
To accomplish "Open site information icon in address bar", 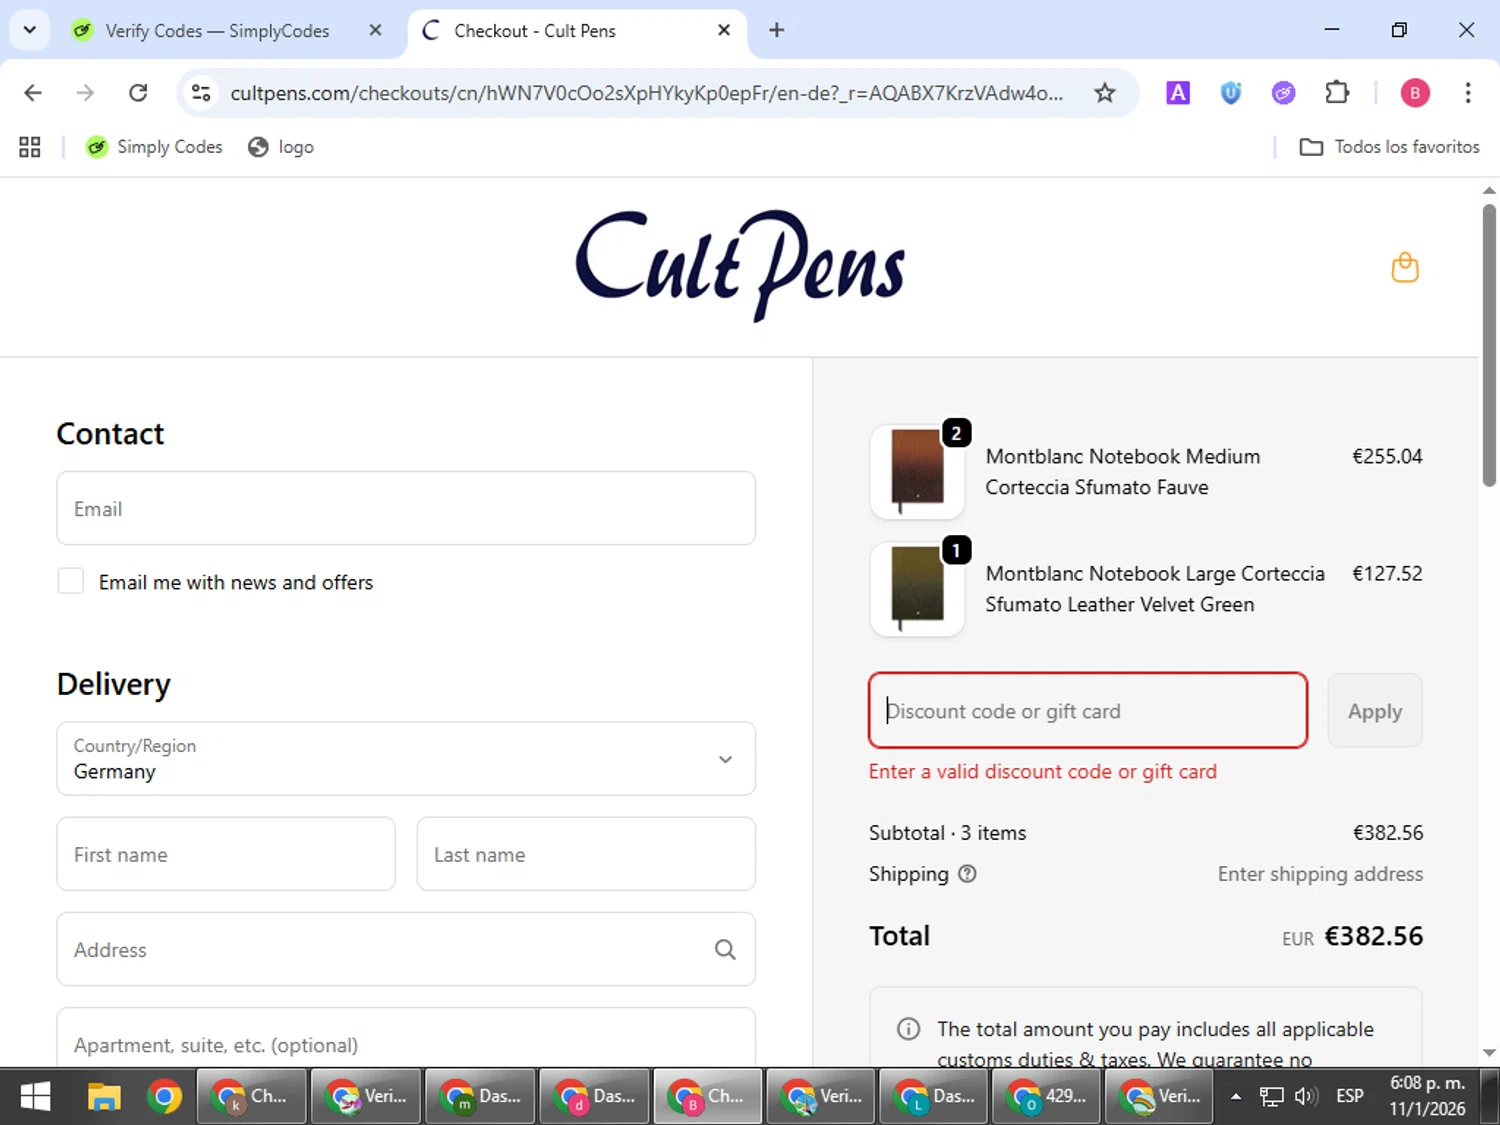I will pyautogui.click(x=201, y=93).
